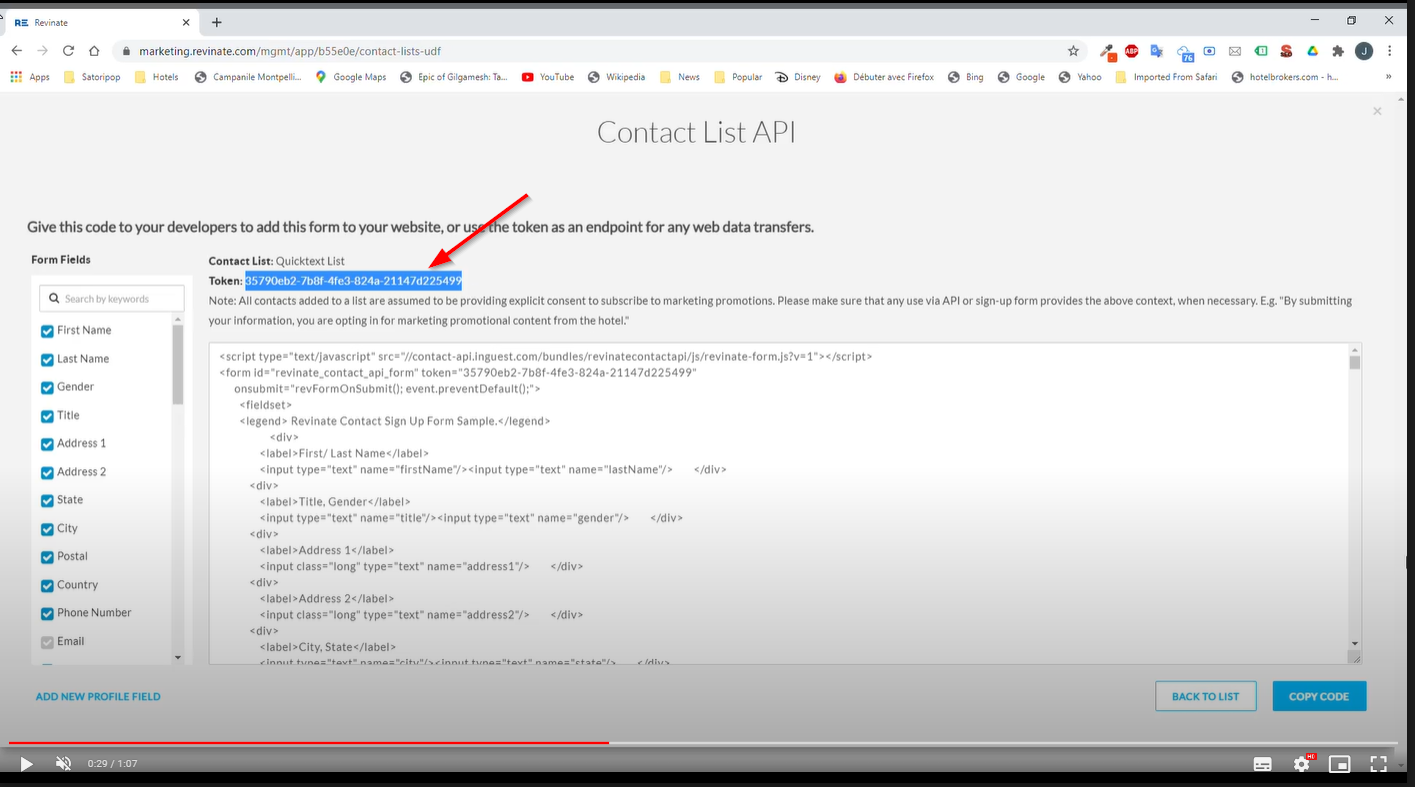Switch to miniplayer mode icon
The height and width of the screenshot is (787, 1415).
[1339, 764]
